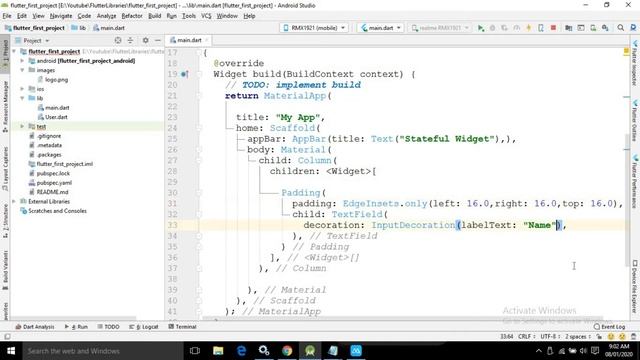The width and height of the screenshot is (640, 360).
Task: Click the UTF-8 encoding in status bar
Action: tap(549, 337)
